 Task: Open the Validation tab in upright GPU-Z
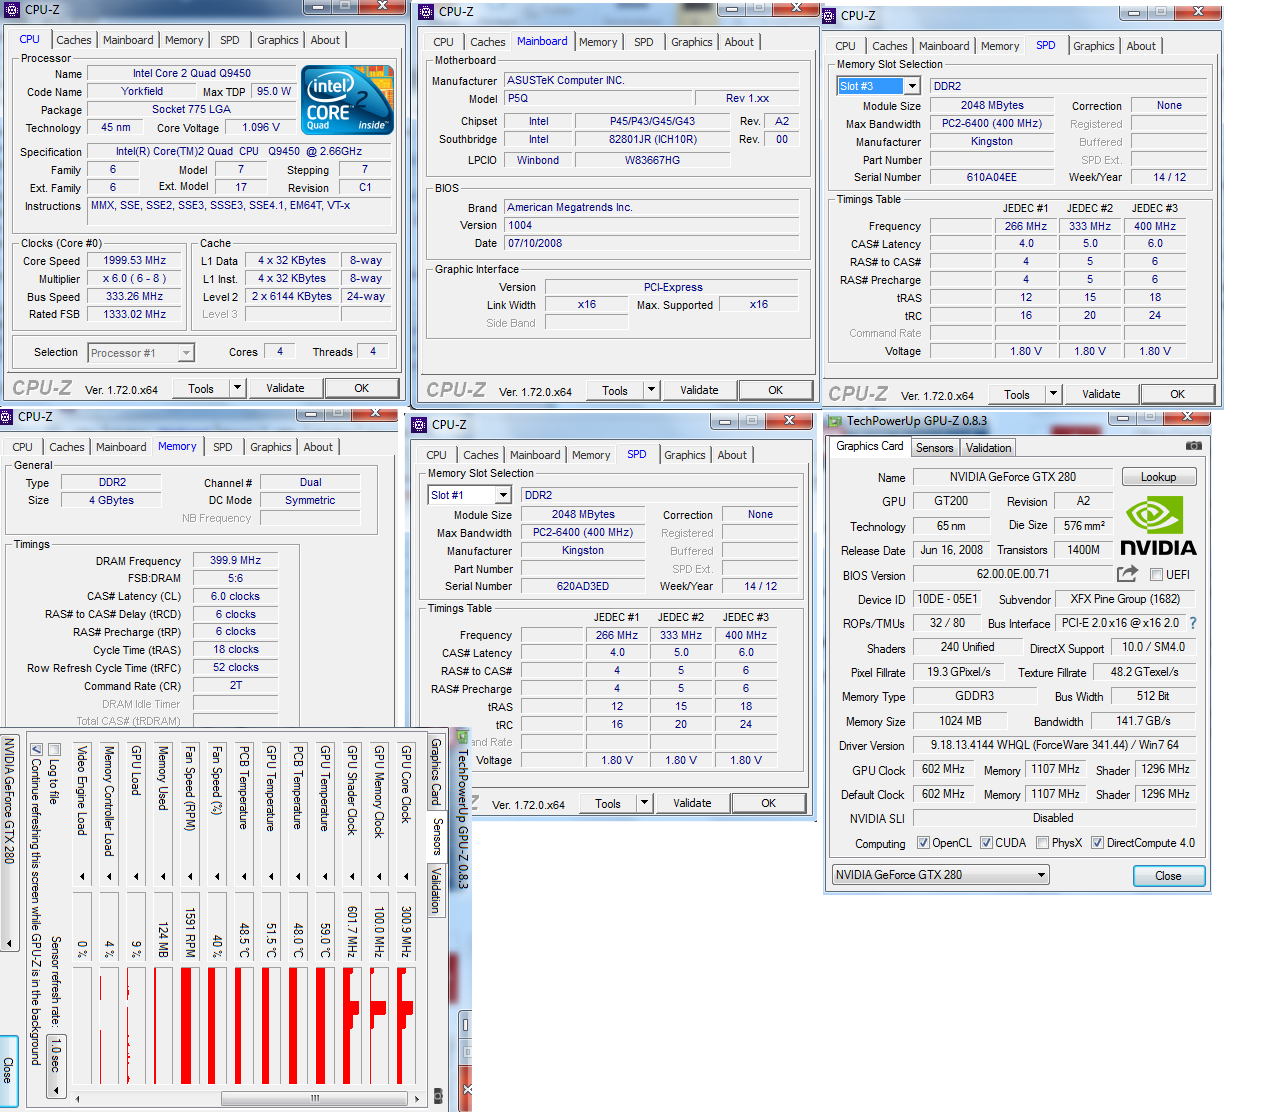coord(989,448)
